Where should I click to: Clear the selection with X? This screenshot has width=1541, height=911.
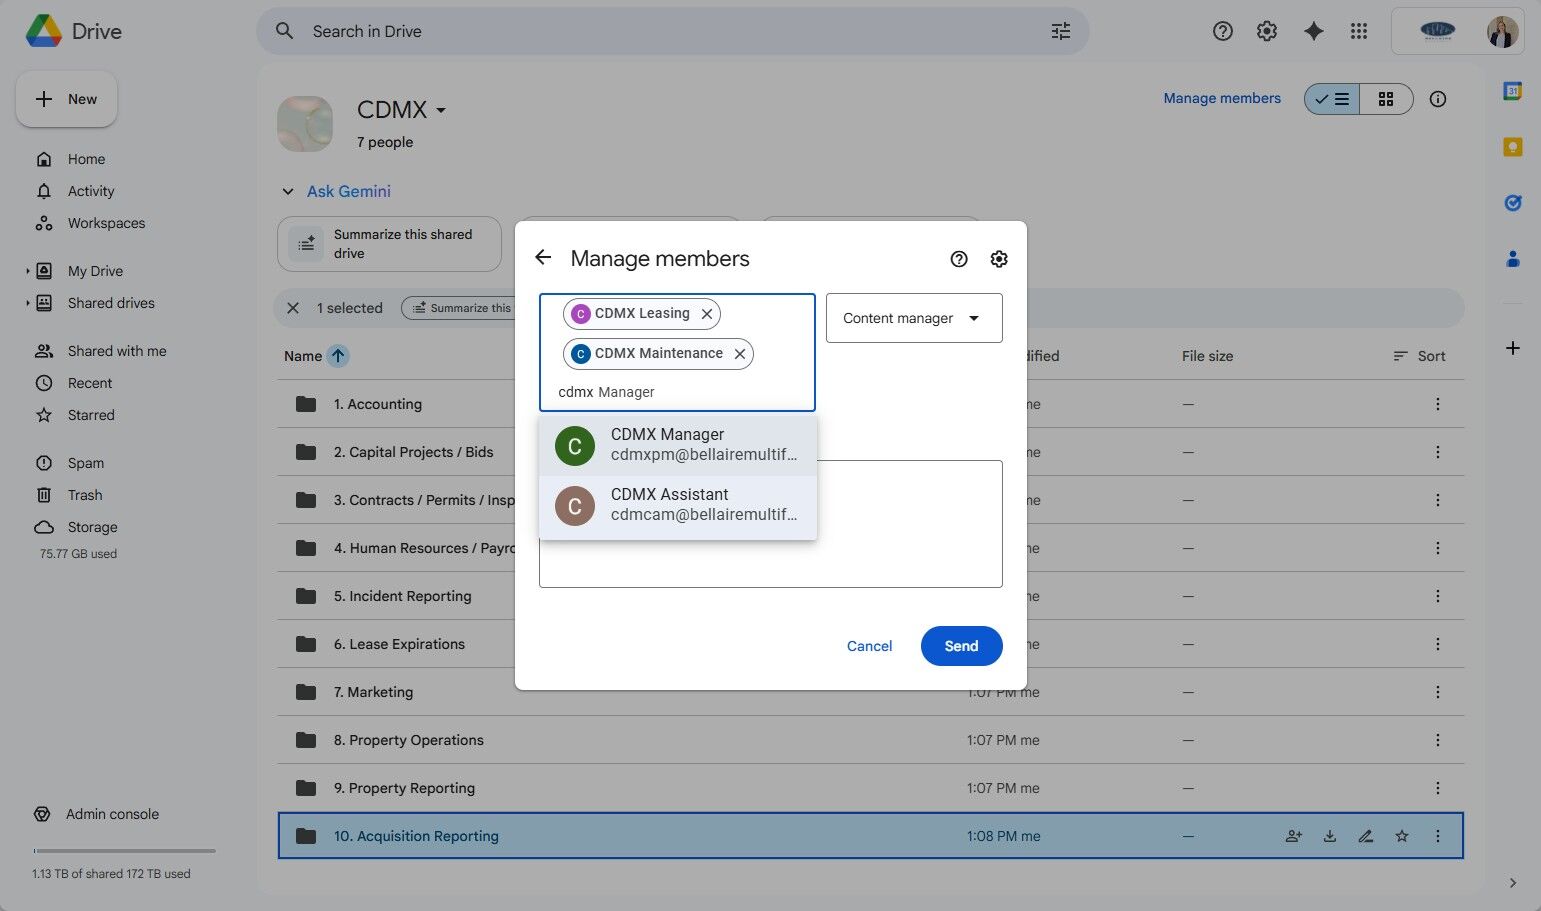coord(293,308)
